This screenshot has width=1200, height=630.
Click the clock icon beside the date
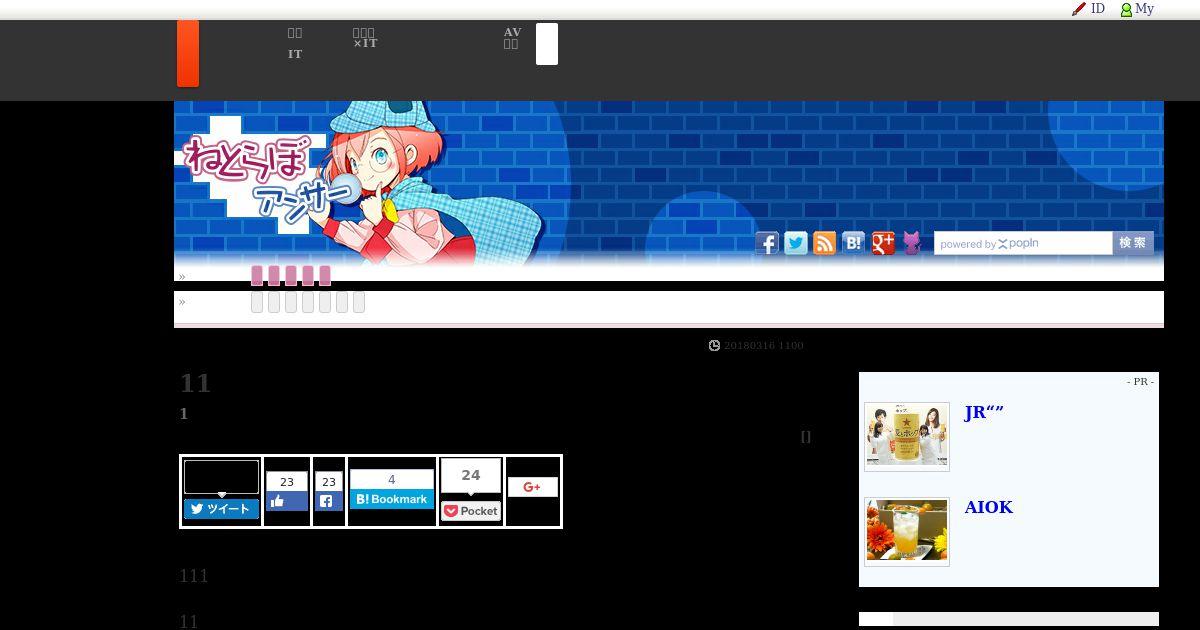coord(714,345)
